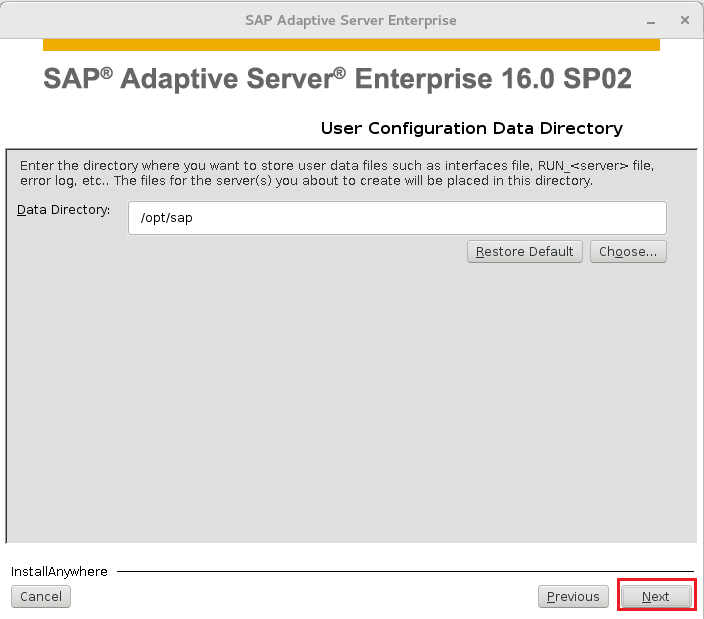This screenshot has width=704, height=619.
Task: Click the instruction paragraph about user data files
Action: [x=337, y=173]
